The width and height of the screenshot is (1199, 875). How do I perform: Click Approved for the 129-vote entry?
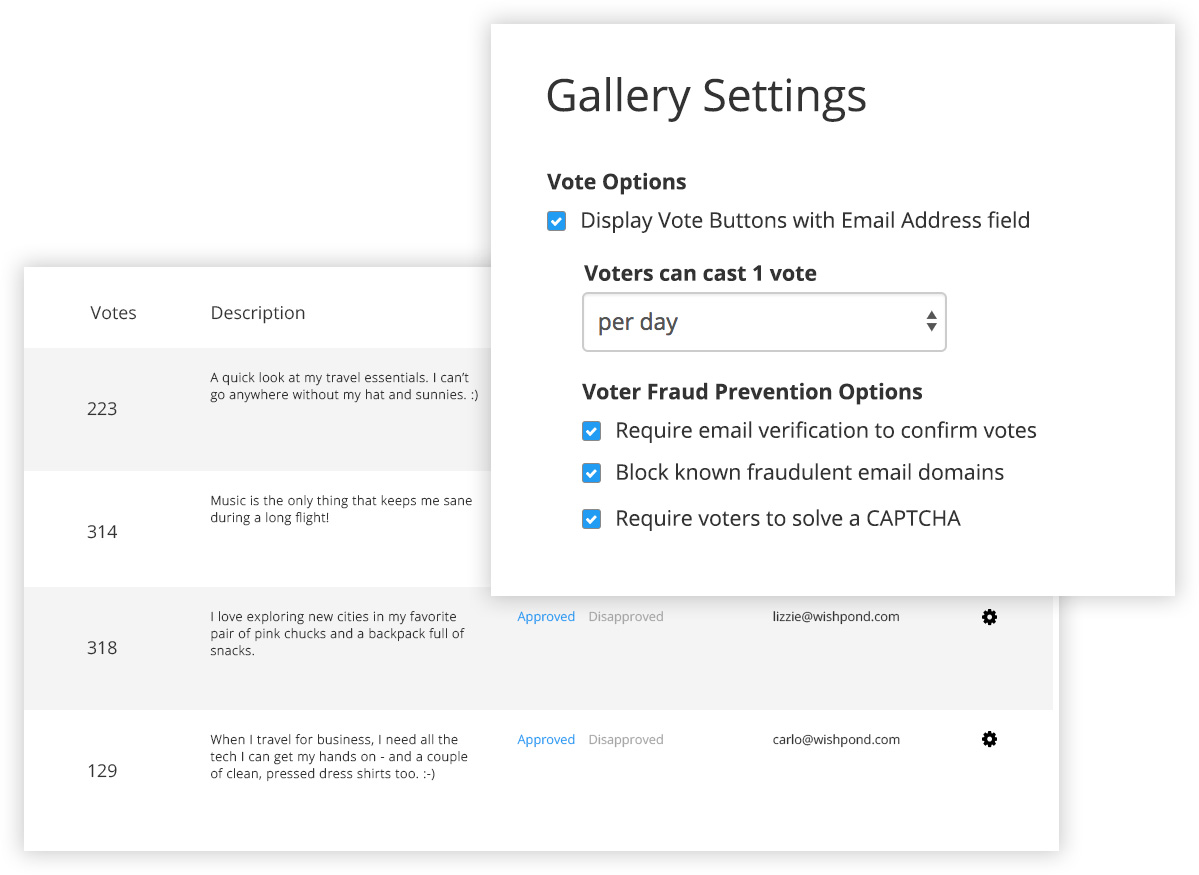pos(546,740)
